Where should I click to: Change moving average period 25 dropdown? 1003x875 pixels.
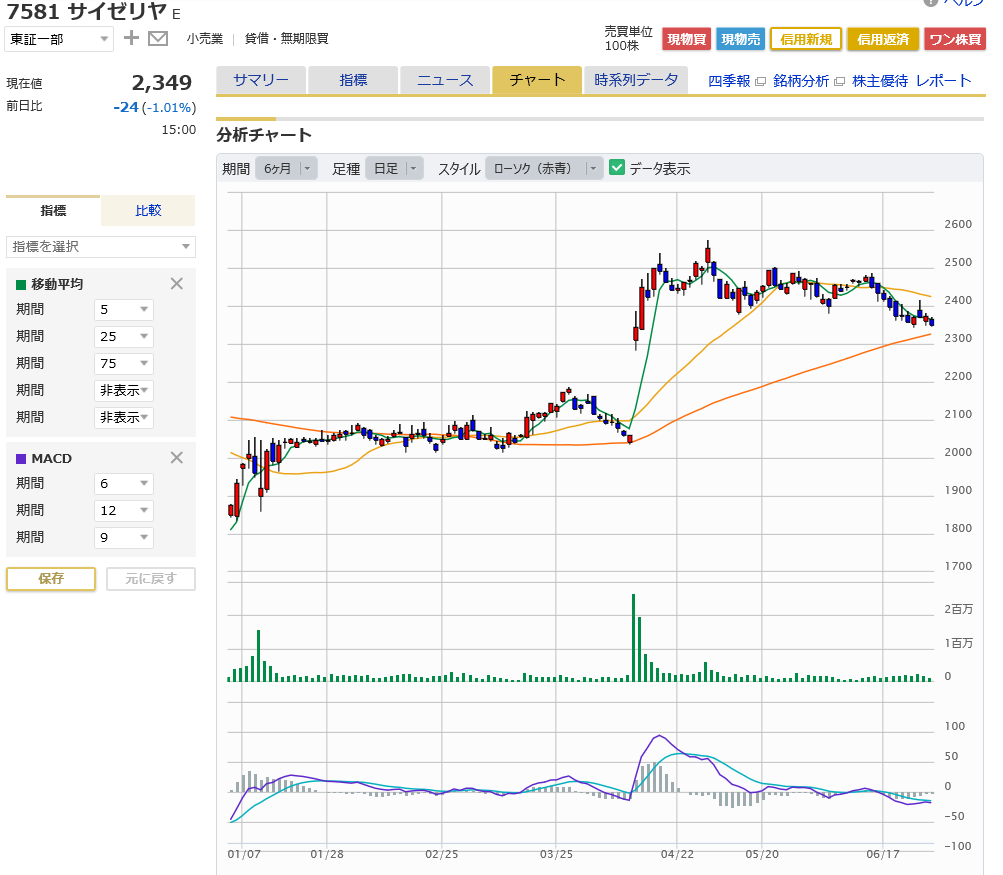(123, 336)
